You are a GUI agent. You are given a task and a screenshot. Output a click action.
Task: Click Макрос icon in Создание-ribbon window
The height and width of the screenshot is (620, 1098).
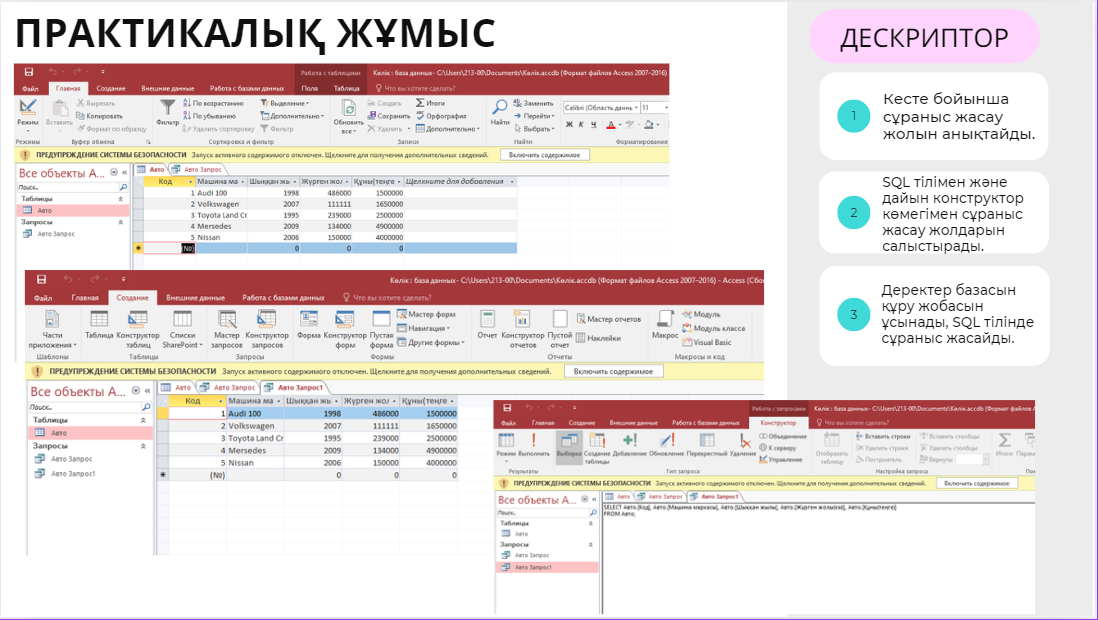click(665, 319)
